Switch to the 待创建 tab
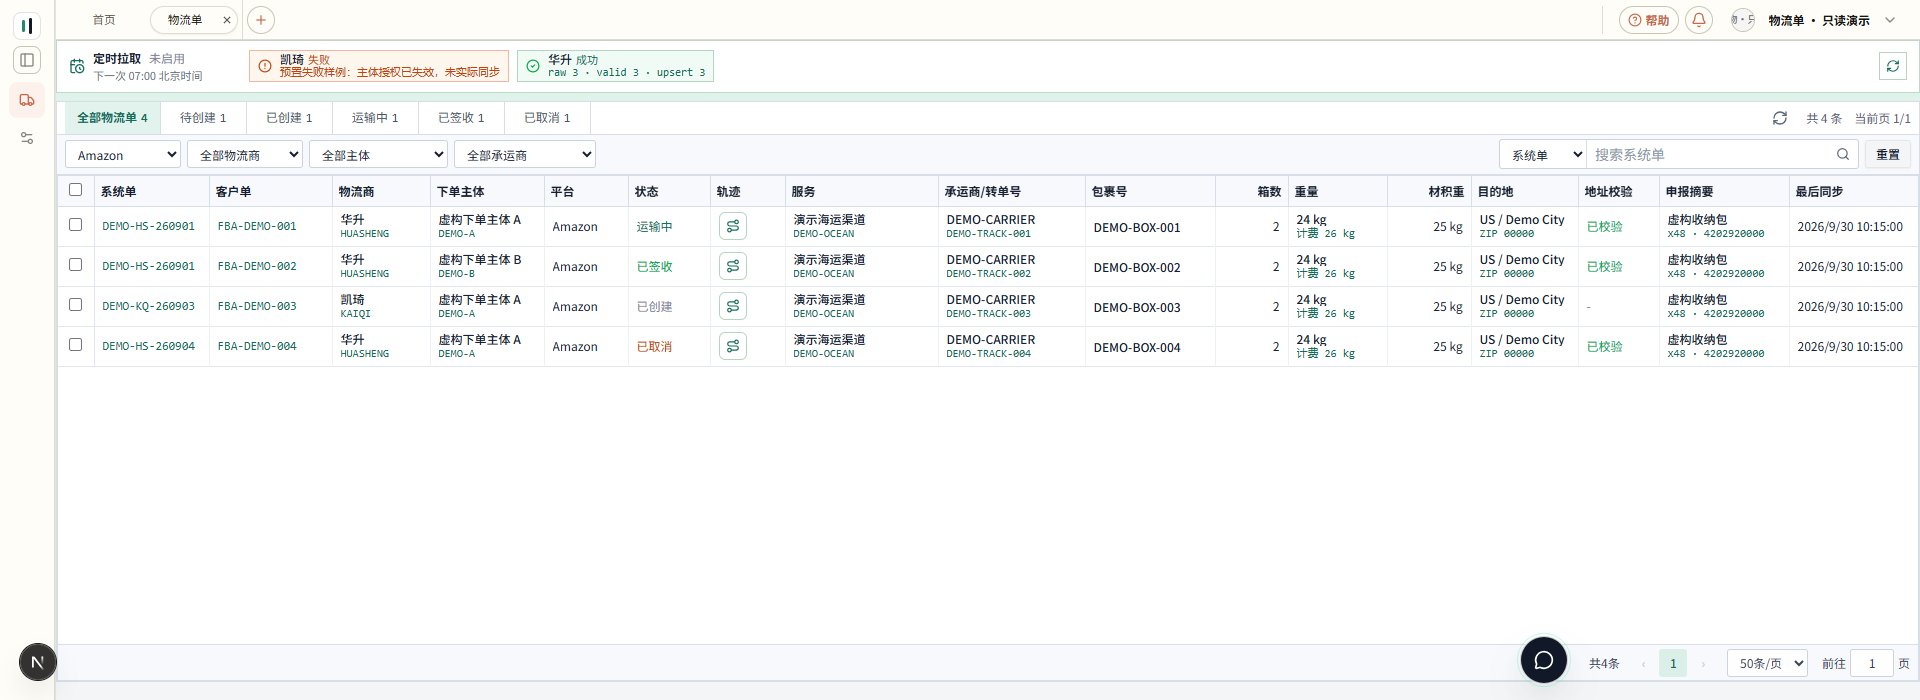This screenshot has width=1920, height=700. coord(203,118)
